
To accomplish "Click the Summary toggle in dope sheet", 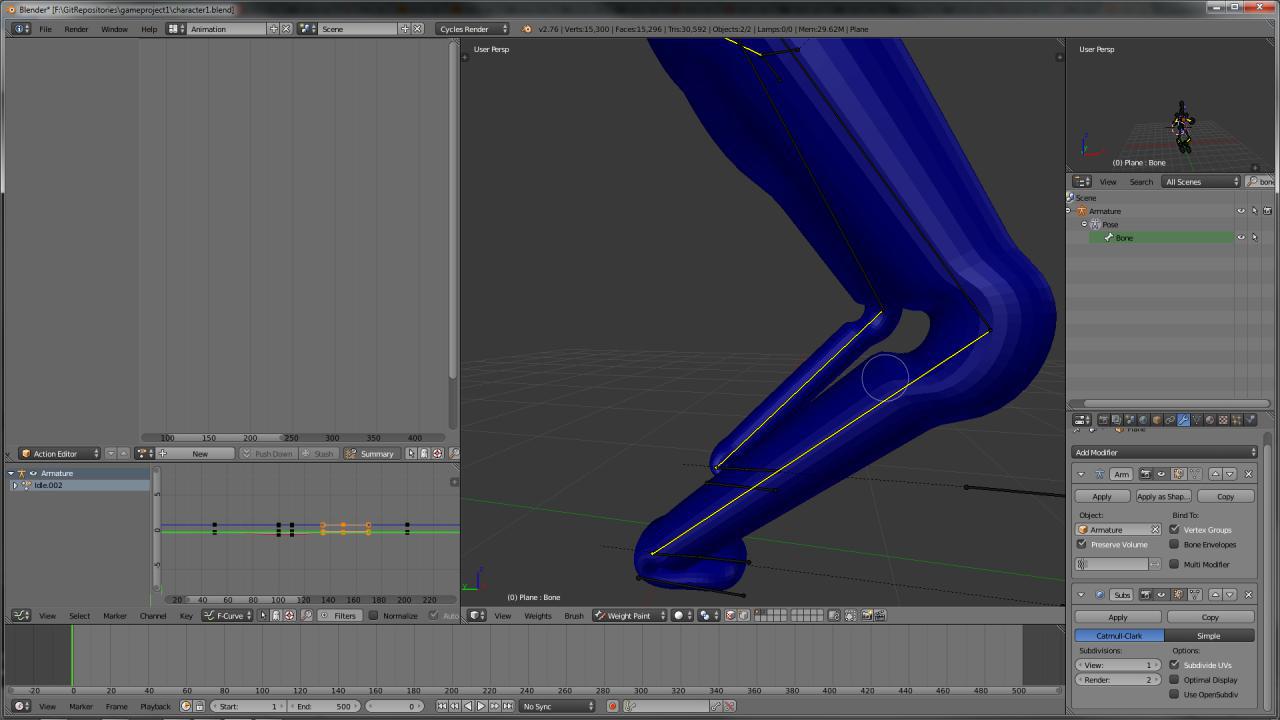I will tap(370, 453).
